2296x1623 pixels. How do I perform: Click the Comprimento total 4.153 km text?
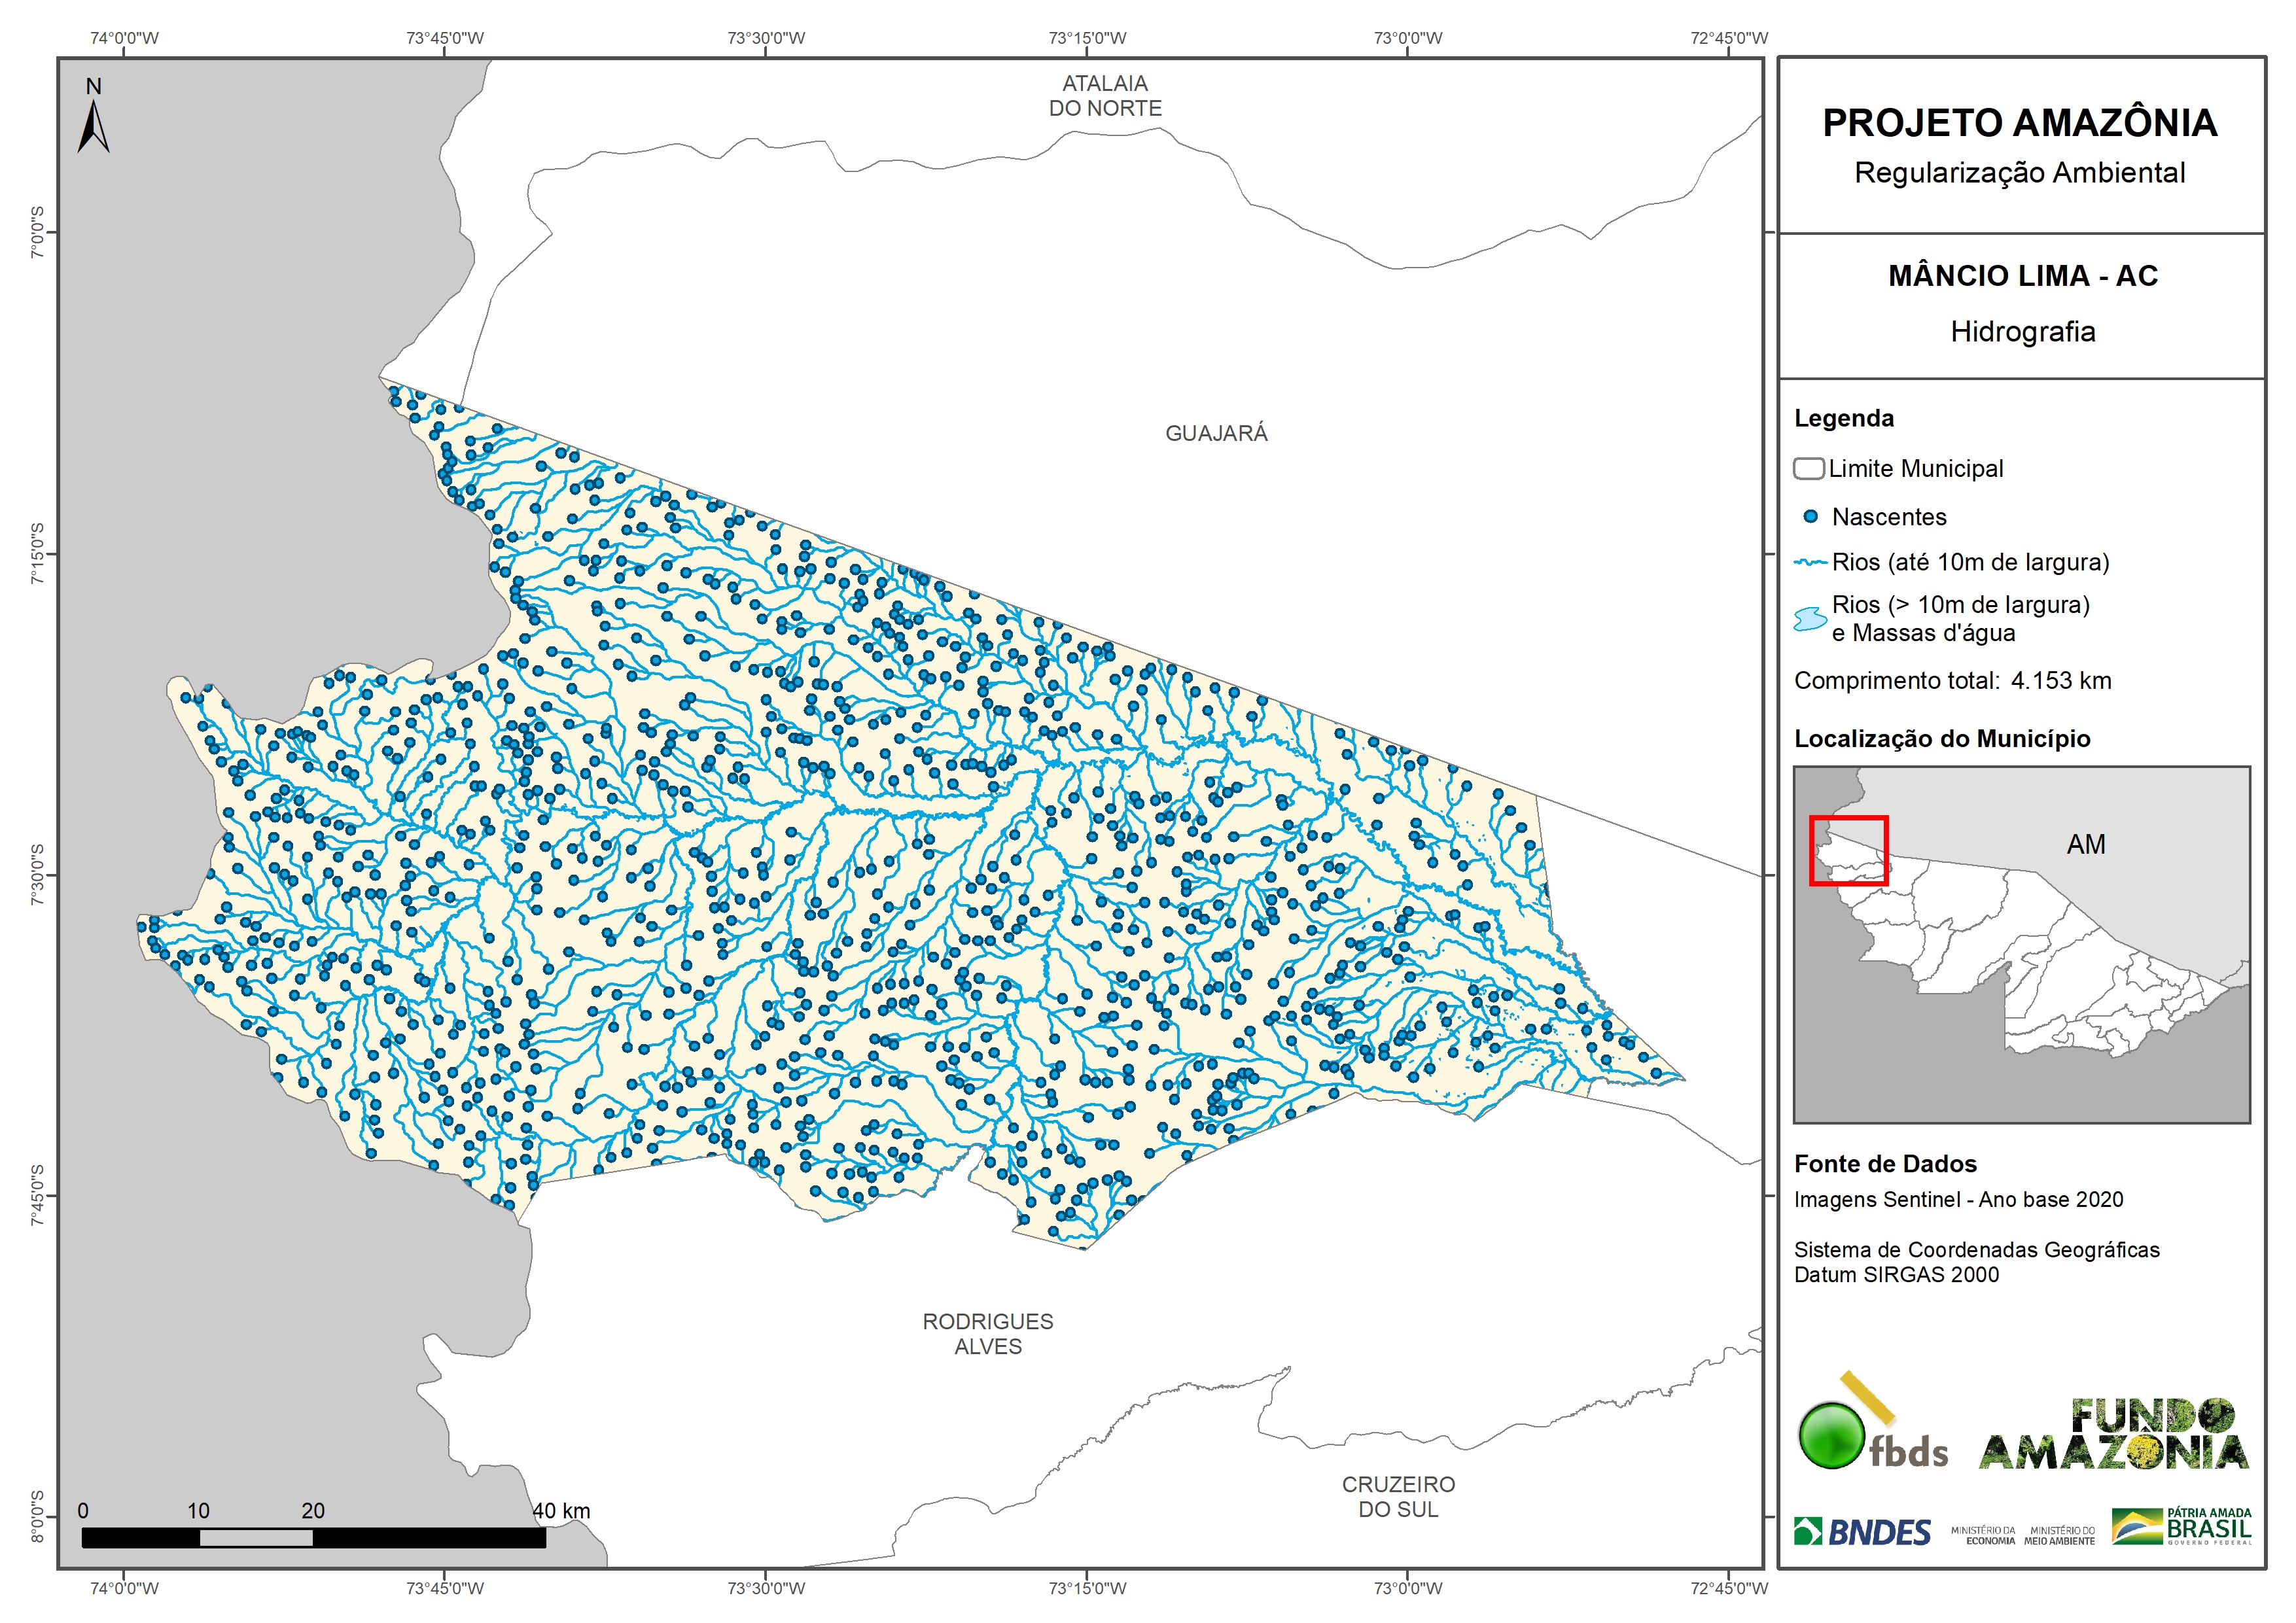coord(1952,681)
